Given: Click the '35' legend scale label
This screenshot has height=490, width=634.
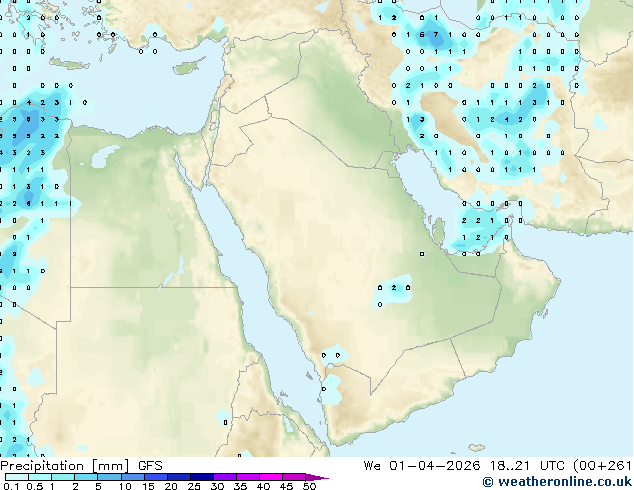Looking at the screenshot, I should 240,486.
